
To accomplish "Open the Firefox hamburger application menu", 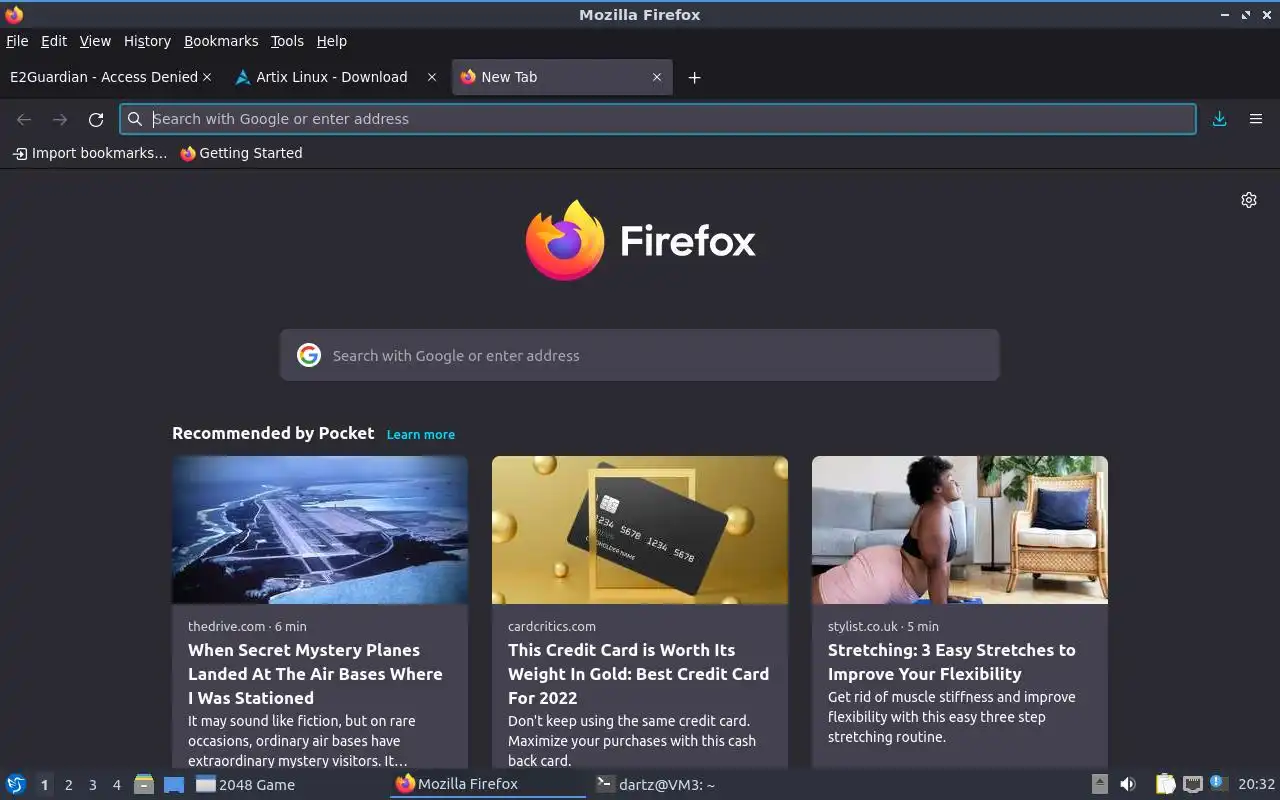I will pyautogui.click(x=1256, y=119).
